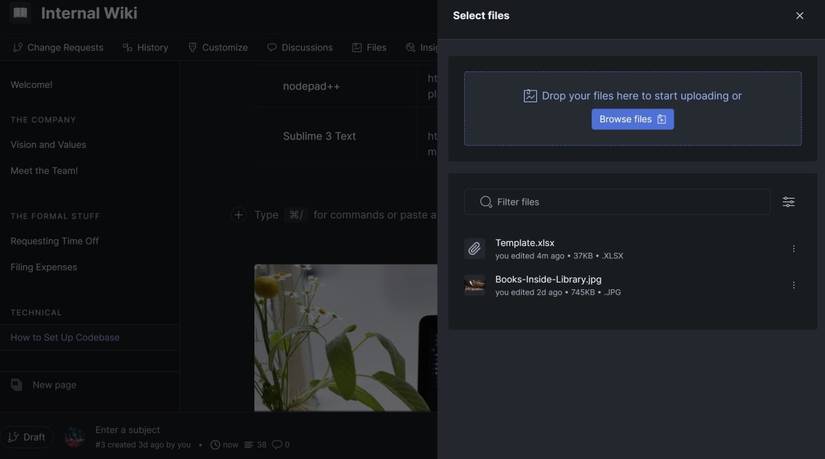Open the Vision and Values page
Screen dimensions: 825x459
point(48,145)
